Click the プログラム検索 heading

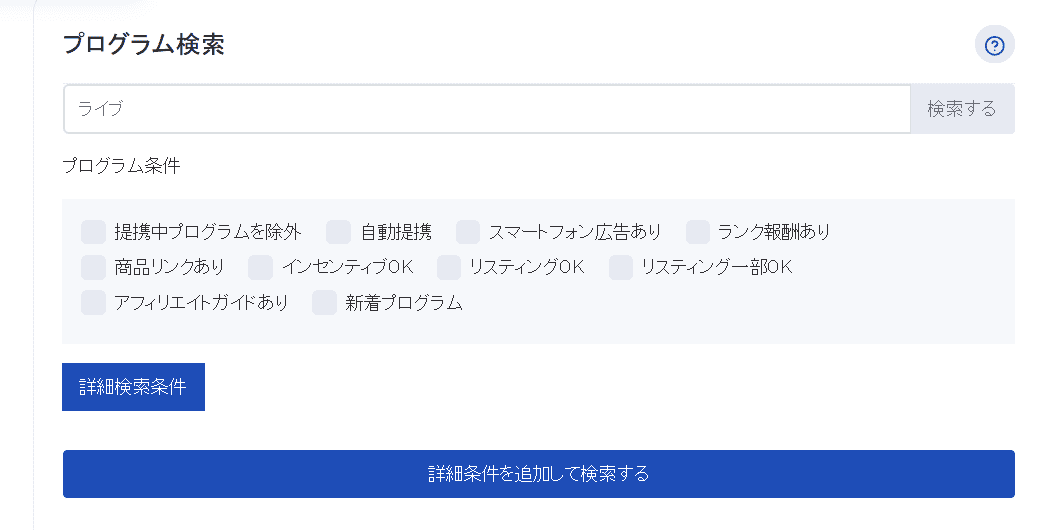[143, 45]
